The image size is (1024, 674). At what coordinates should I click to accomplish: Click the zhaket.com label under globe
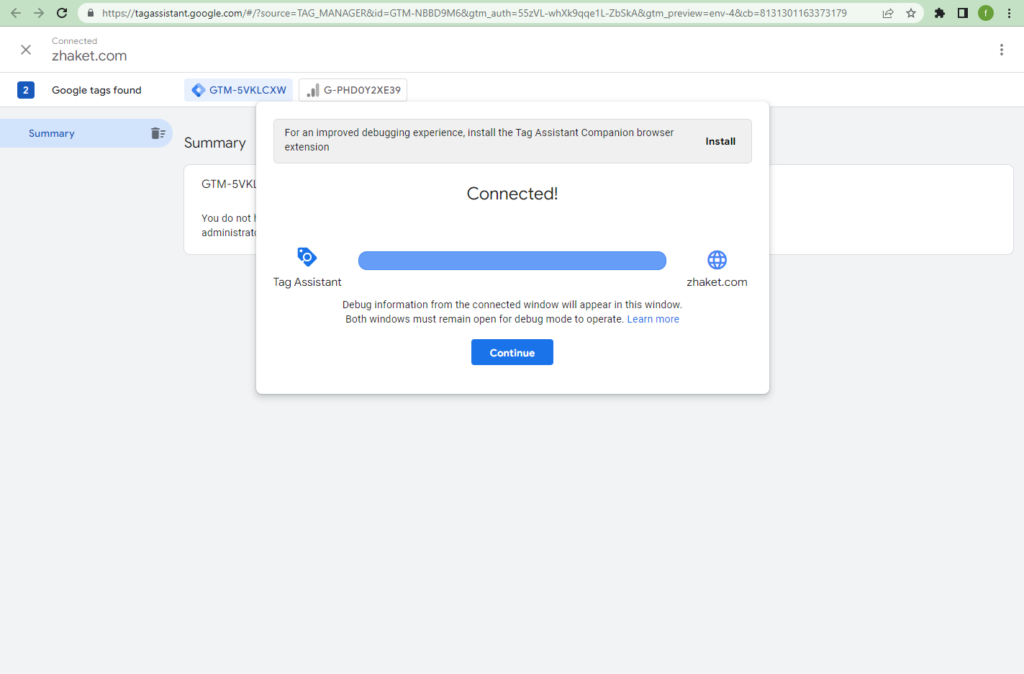pos(717,282)
